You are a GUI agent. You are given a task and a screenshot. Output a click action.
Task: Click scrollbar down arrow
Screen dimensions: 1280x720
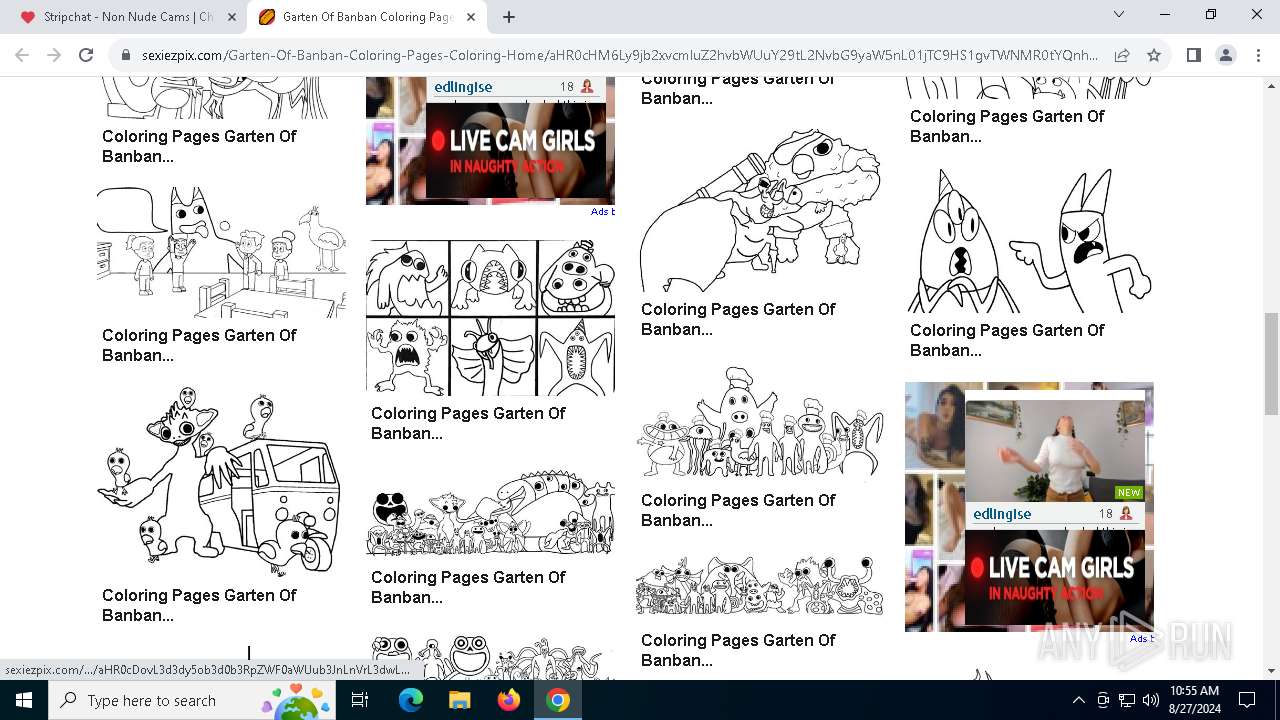tap(1271, 671)
